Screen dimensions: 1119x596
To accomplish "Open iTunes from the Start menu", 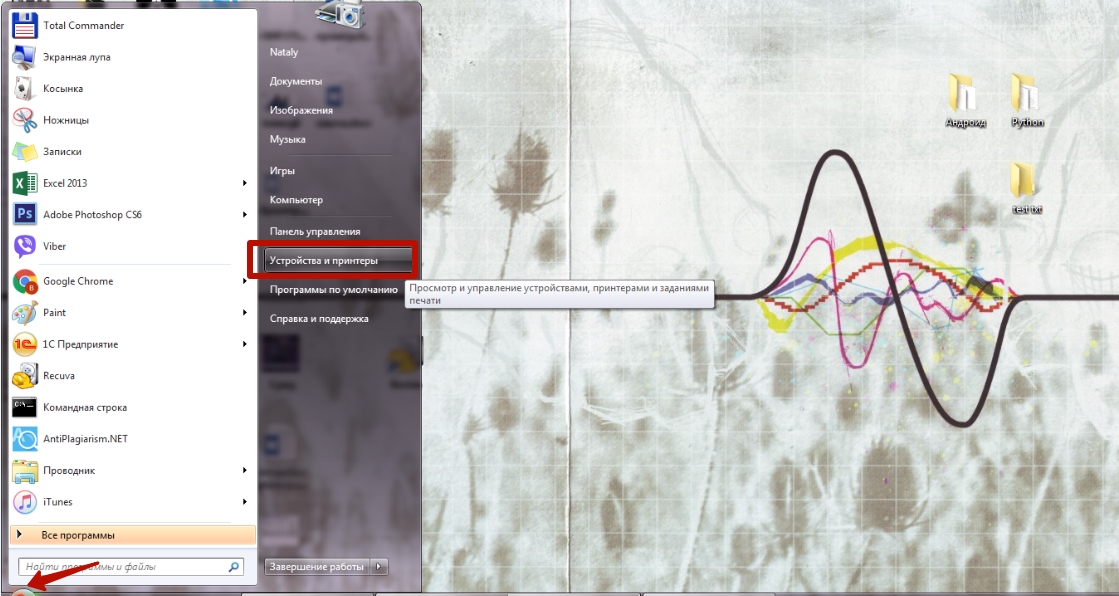I will click(57, 502).
